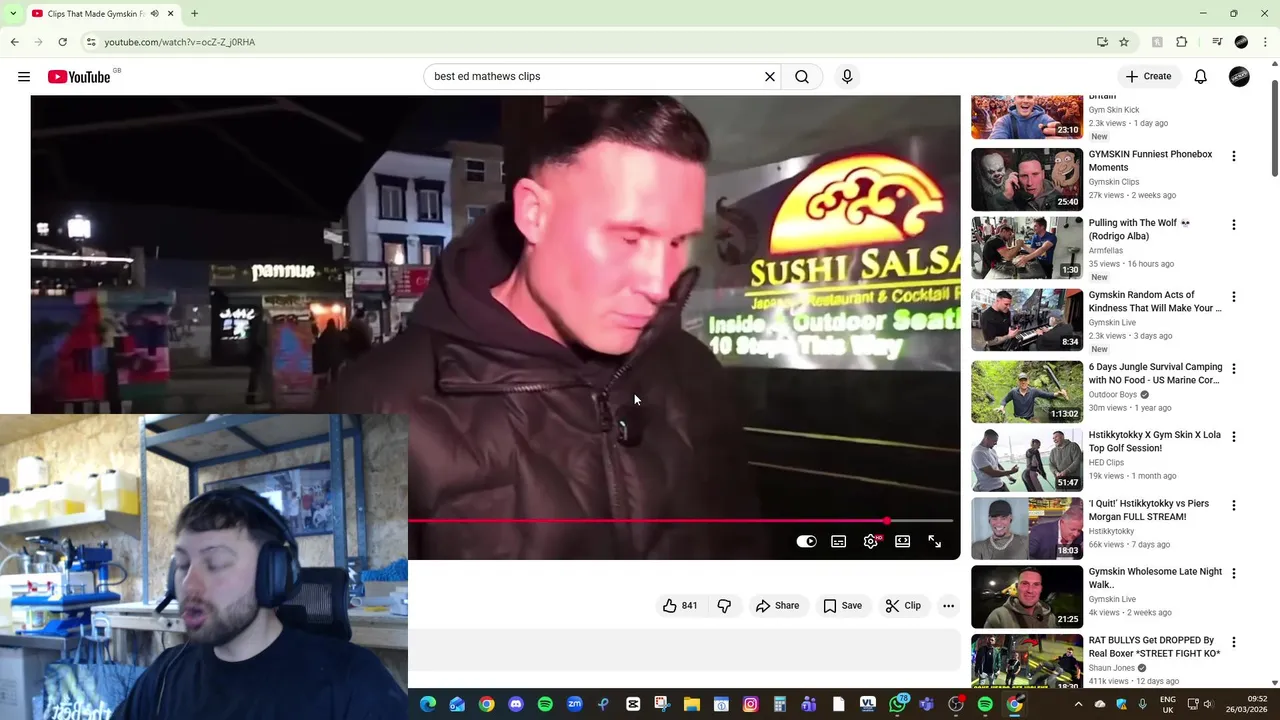Open more options for 6 Days Jungle Survival
This screenshot has height=720, width=1280.
(x=1233, y=369)
